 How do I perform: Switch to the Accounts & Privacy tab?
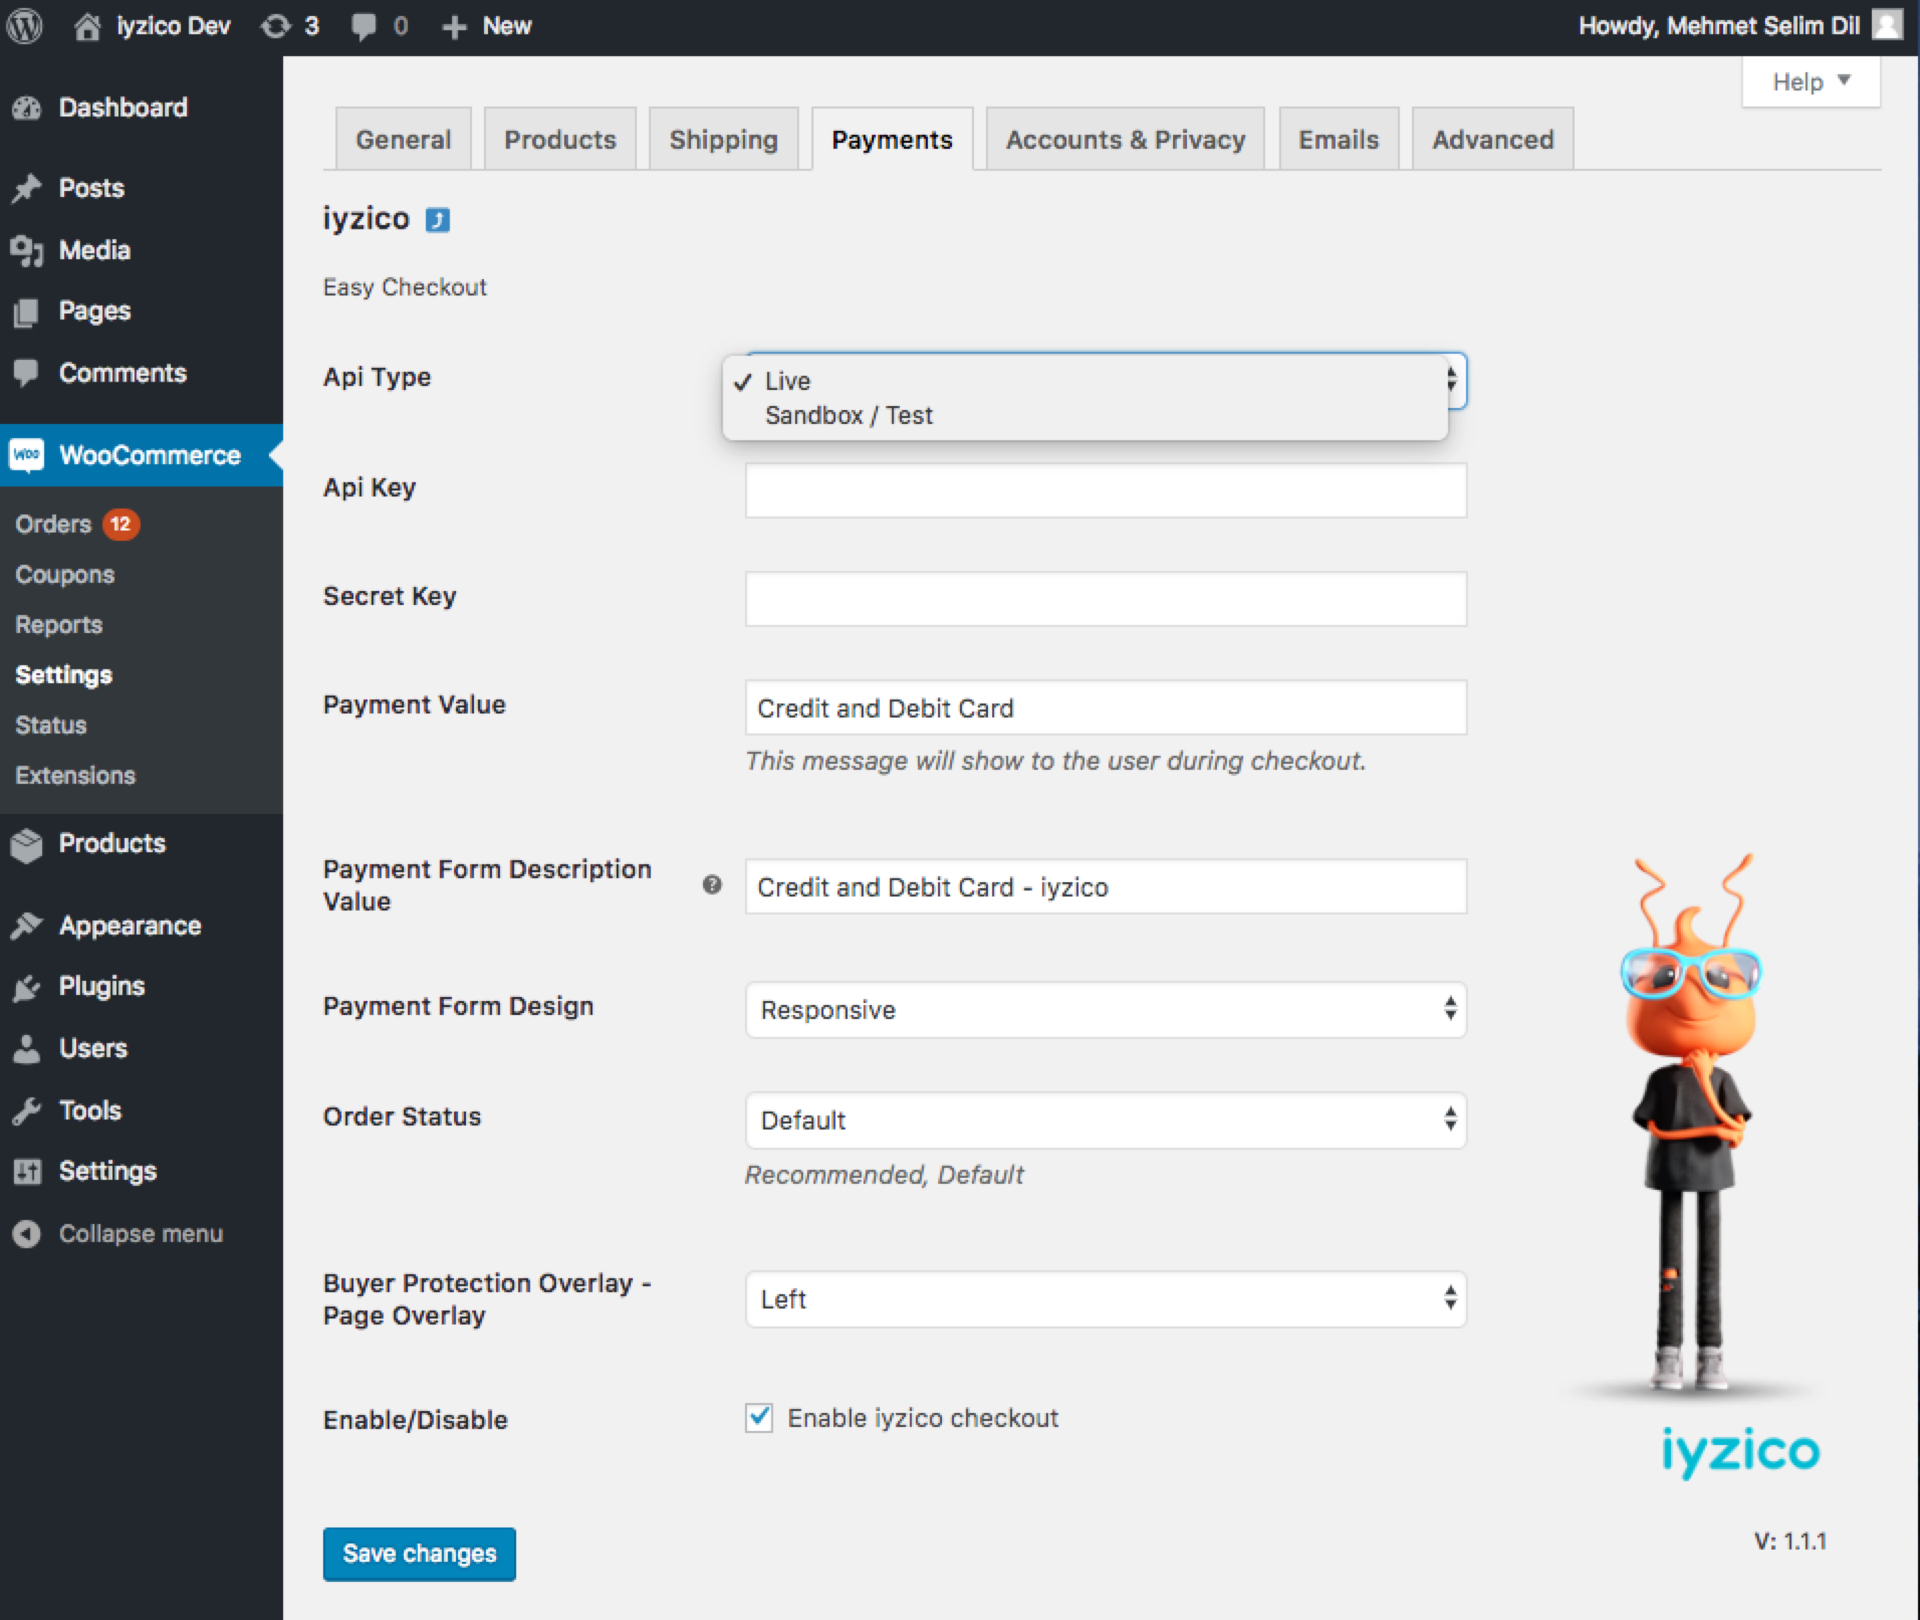pyautogui.click(x=1125, y=140)
